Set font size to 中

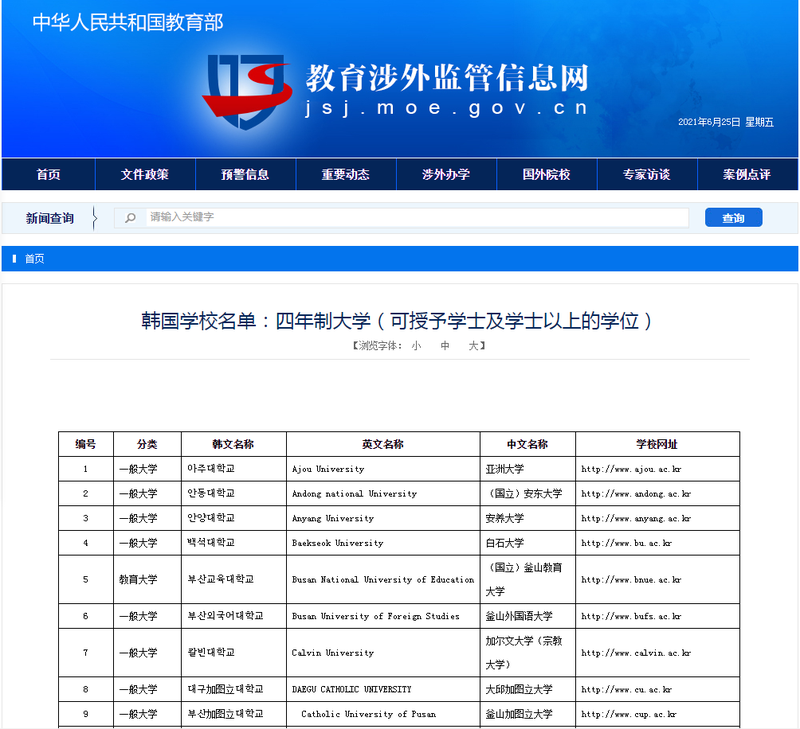(445, 346)
